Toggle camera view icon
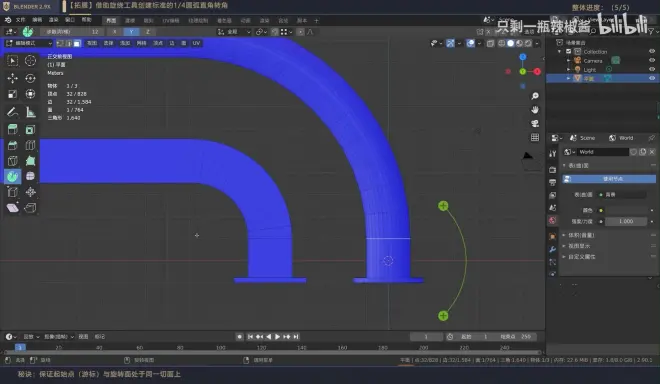 pos(535,123)
